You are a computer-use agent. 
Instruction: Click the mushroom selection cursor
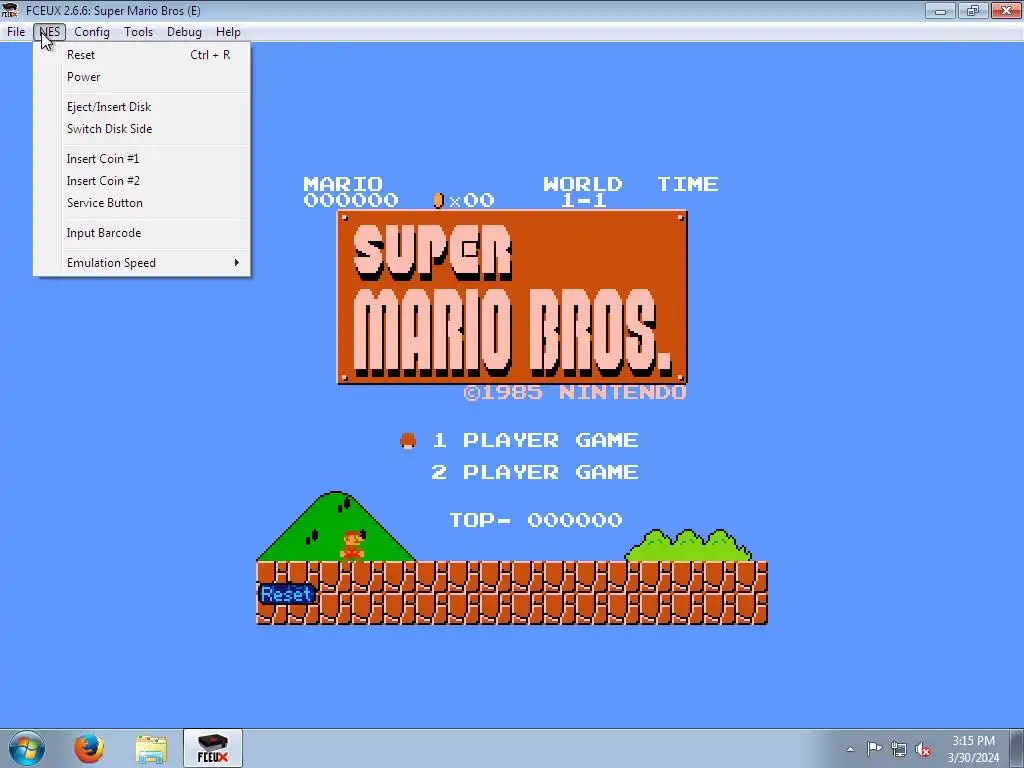pos(408,441)
